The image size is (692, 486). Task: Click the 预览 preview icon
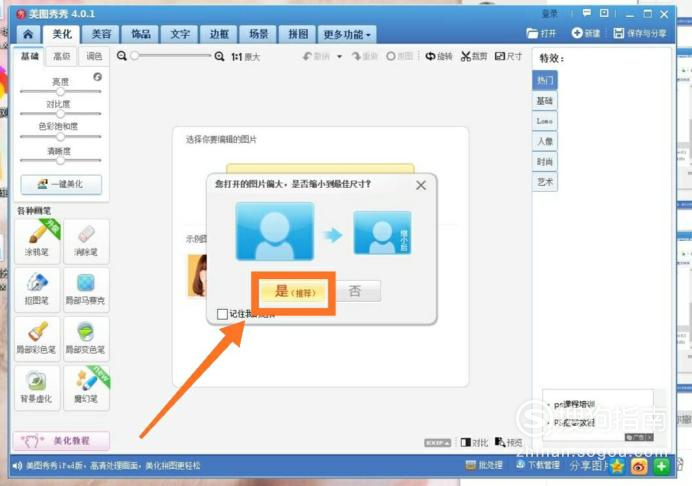point(508,442)
